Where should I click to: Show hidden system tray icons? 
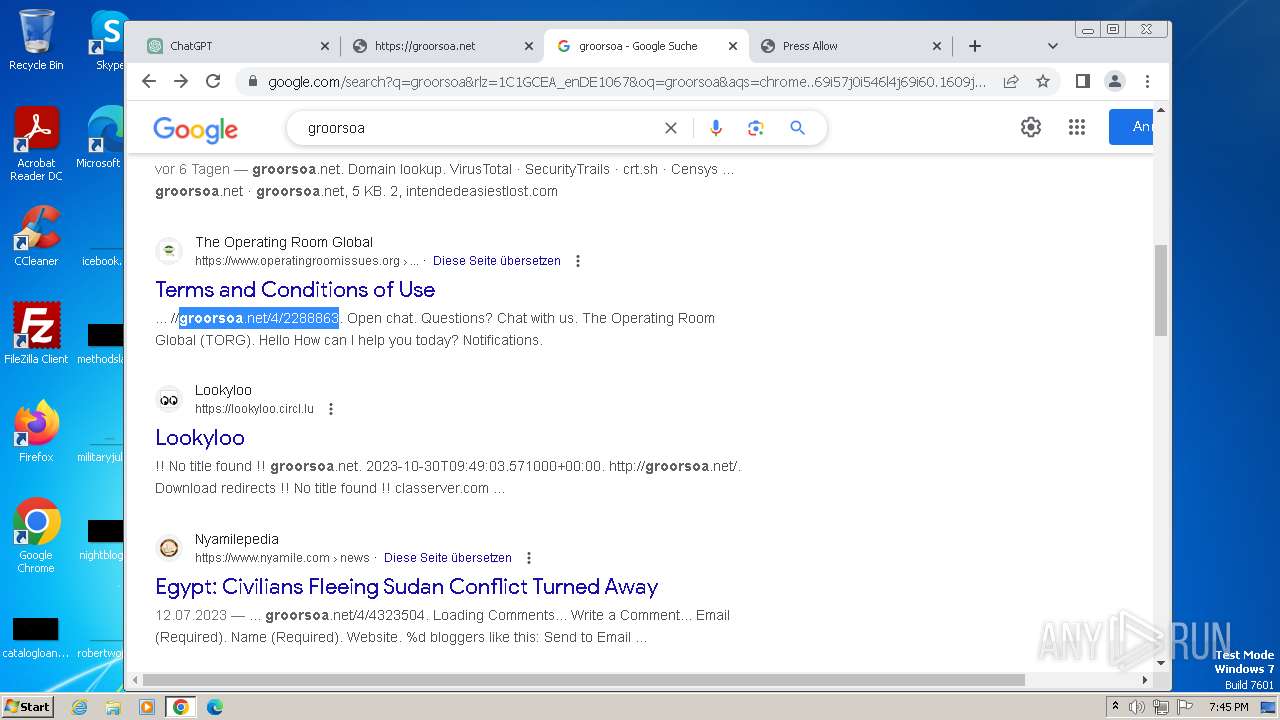[1116, 707]
